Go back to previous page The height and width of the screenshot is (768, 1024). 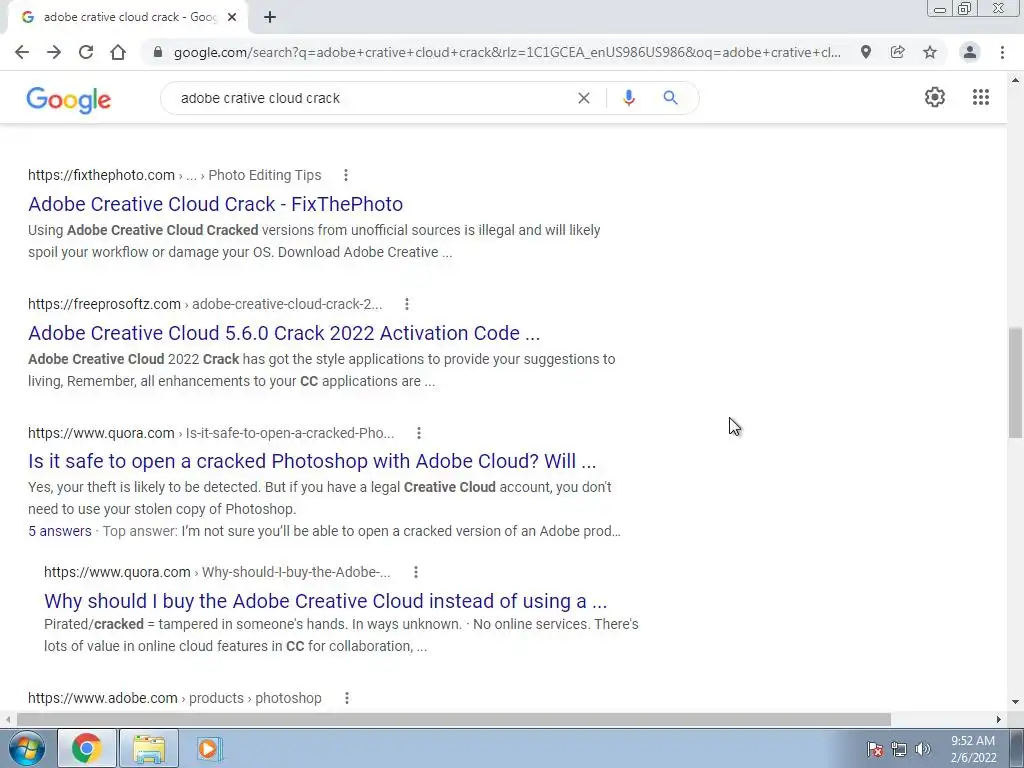point(22,52)
